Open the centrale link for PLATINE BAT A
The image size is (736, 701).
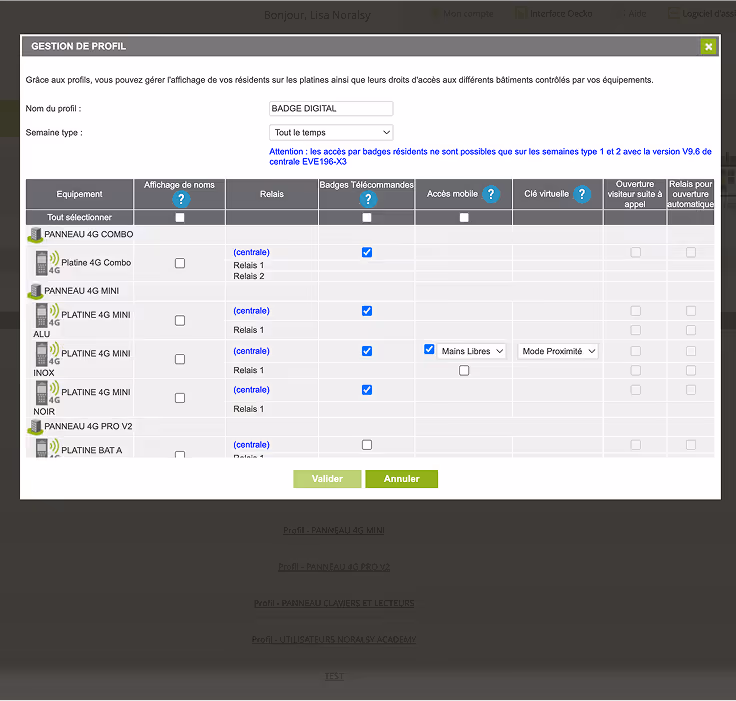tap(252, 445)
